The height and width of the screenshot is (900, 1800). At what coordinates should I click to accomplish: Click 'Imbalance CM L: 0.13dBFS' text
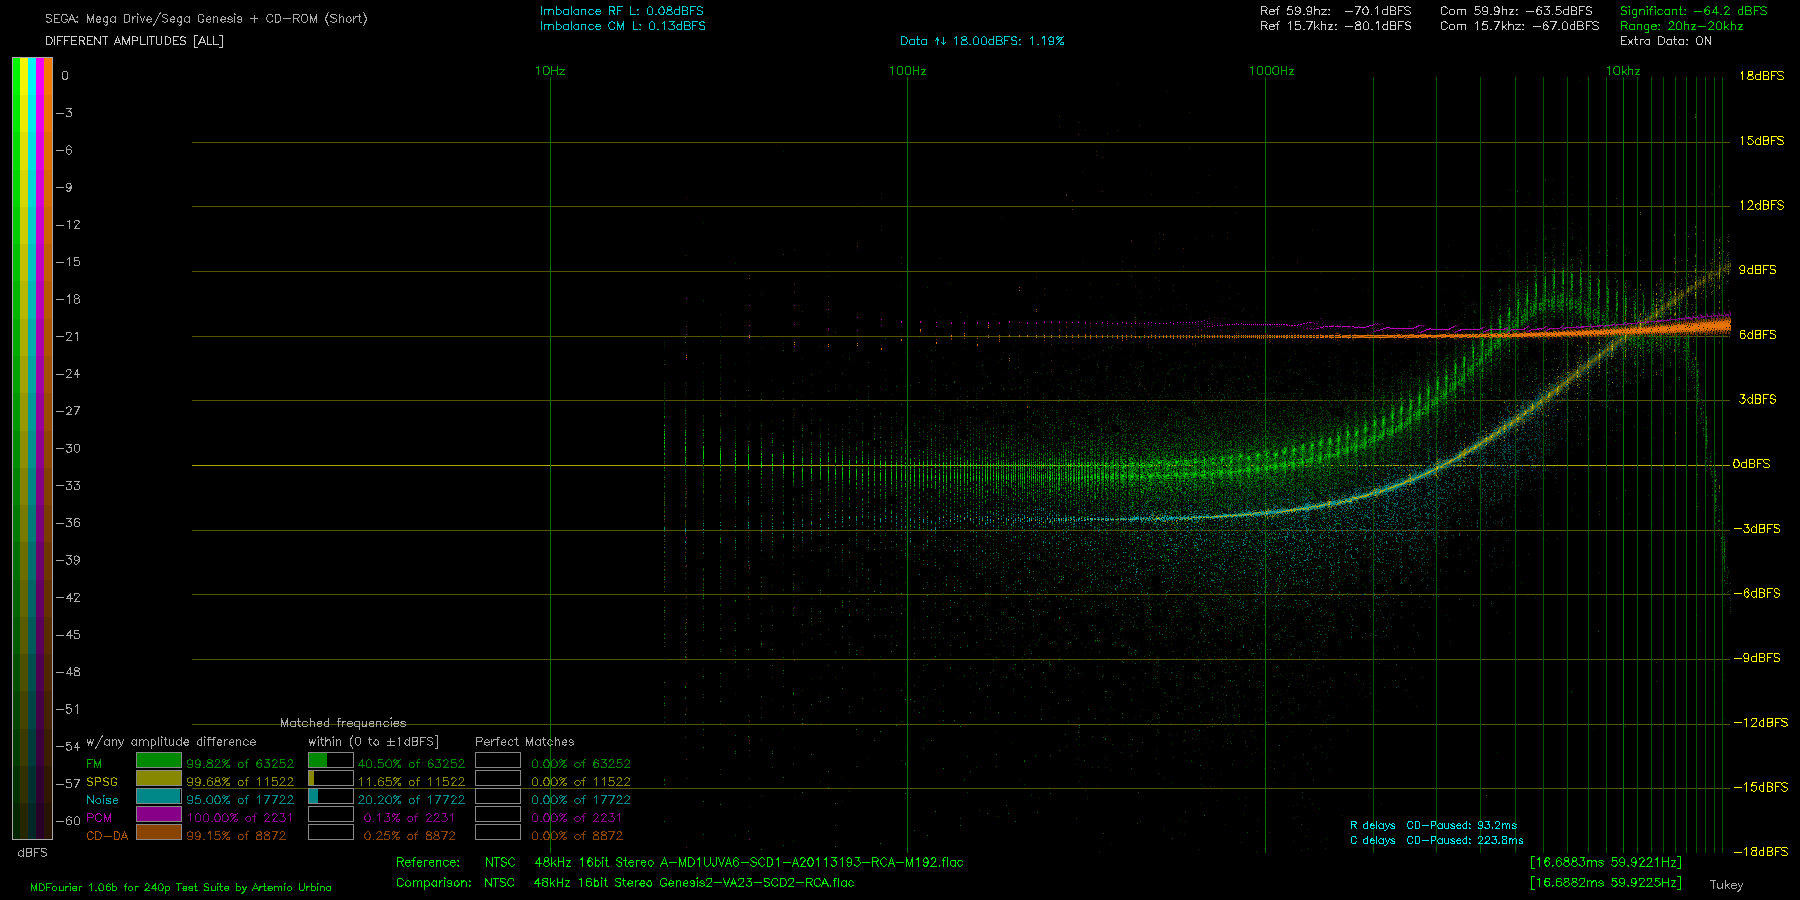623,26
